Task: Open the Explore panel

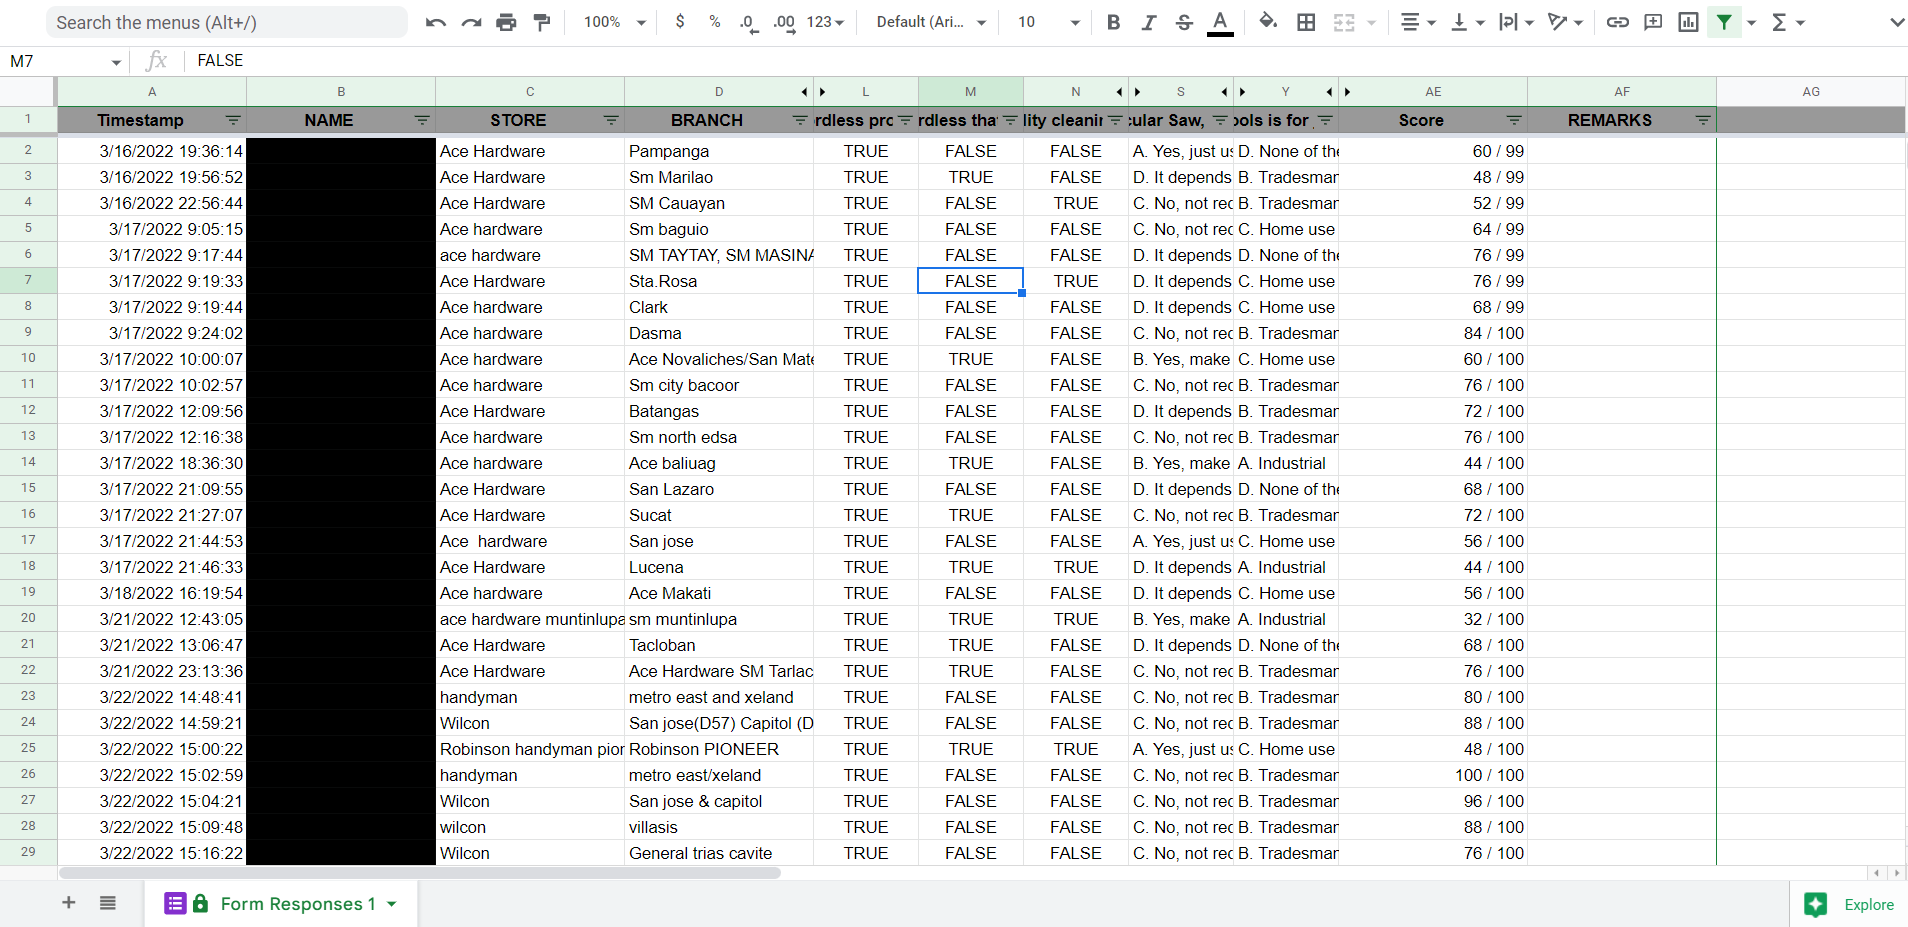Action: tap(1849, 904)
